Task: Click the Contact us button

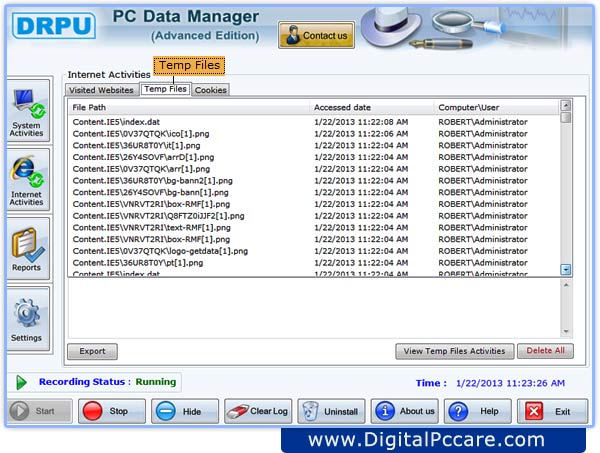Action: (316, 35)
